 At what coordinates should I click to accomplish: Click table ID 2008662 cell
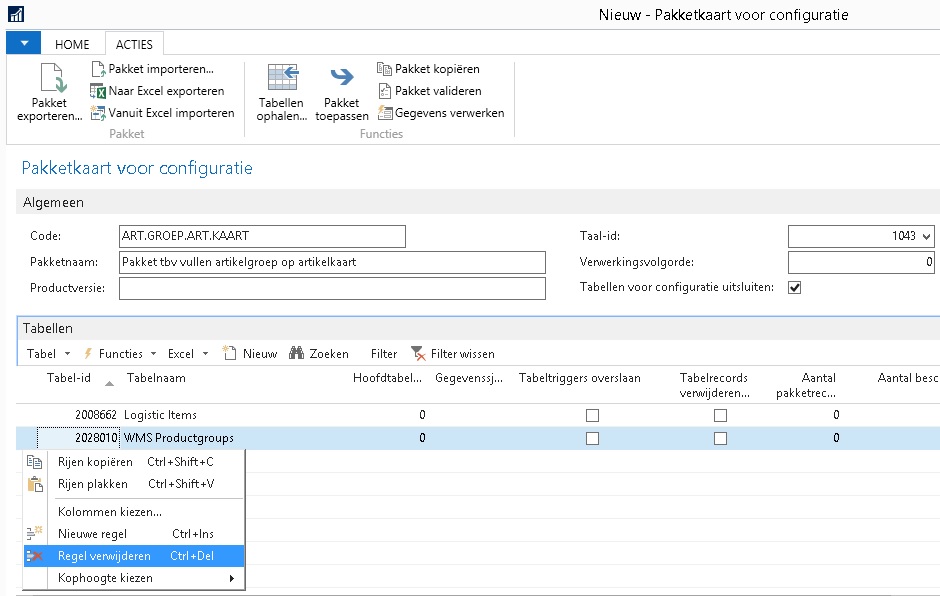[x=96, y=415]
